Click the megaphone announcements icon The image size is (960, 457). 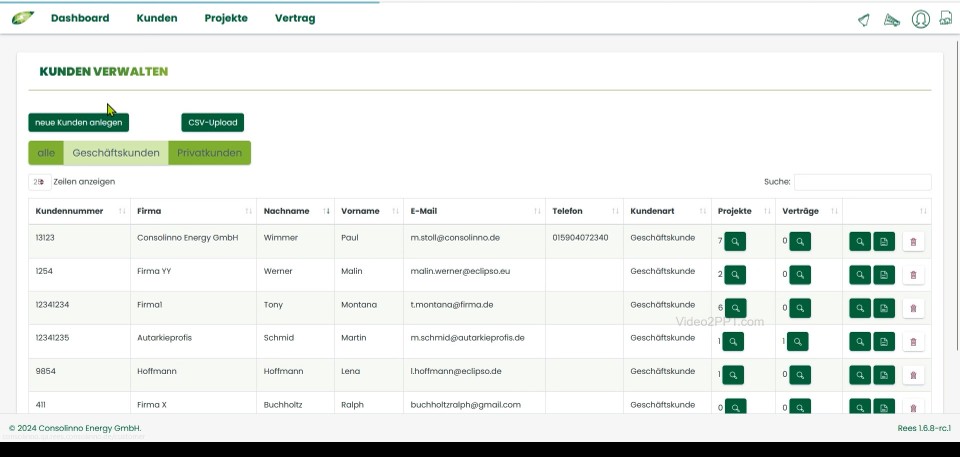892,20
